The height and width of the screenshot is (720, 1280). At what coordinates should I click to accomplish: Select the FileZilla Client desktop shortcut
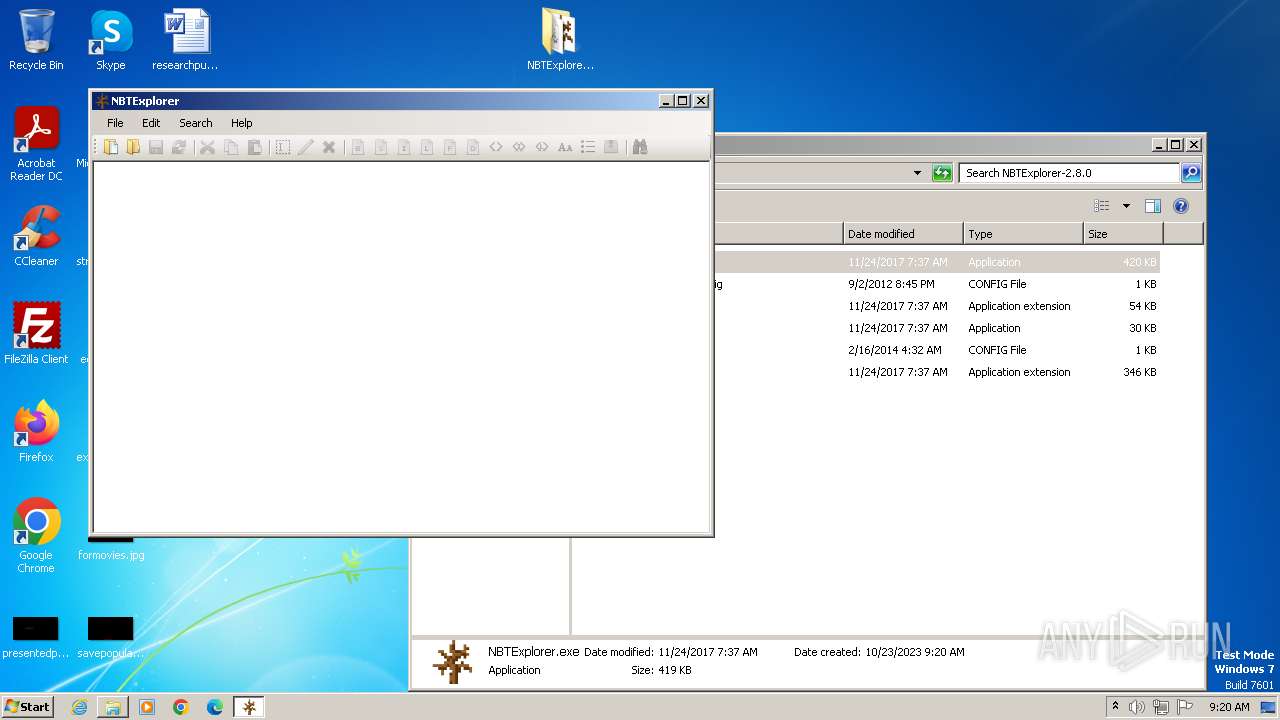coord(36,334)
